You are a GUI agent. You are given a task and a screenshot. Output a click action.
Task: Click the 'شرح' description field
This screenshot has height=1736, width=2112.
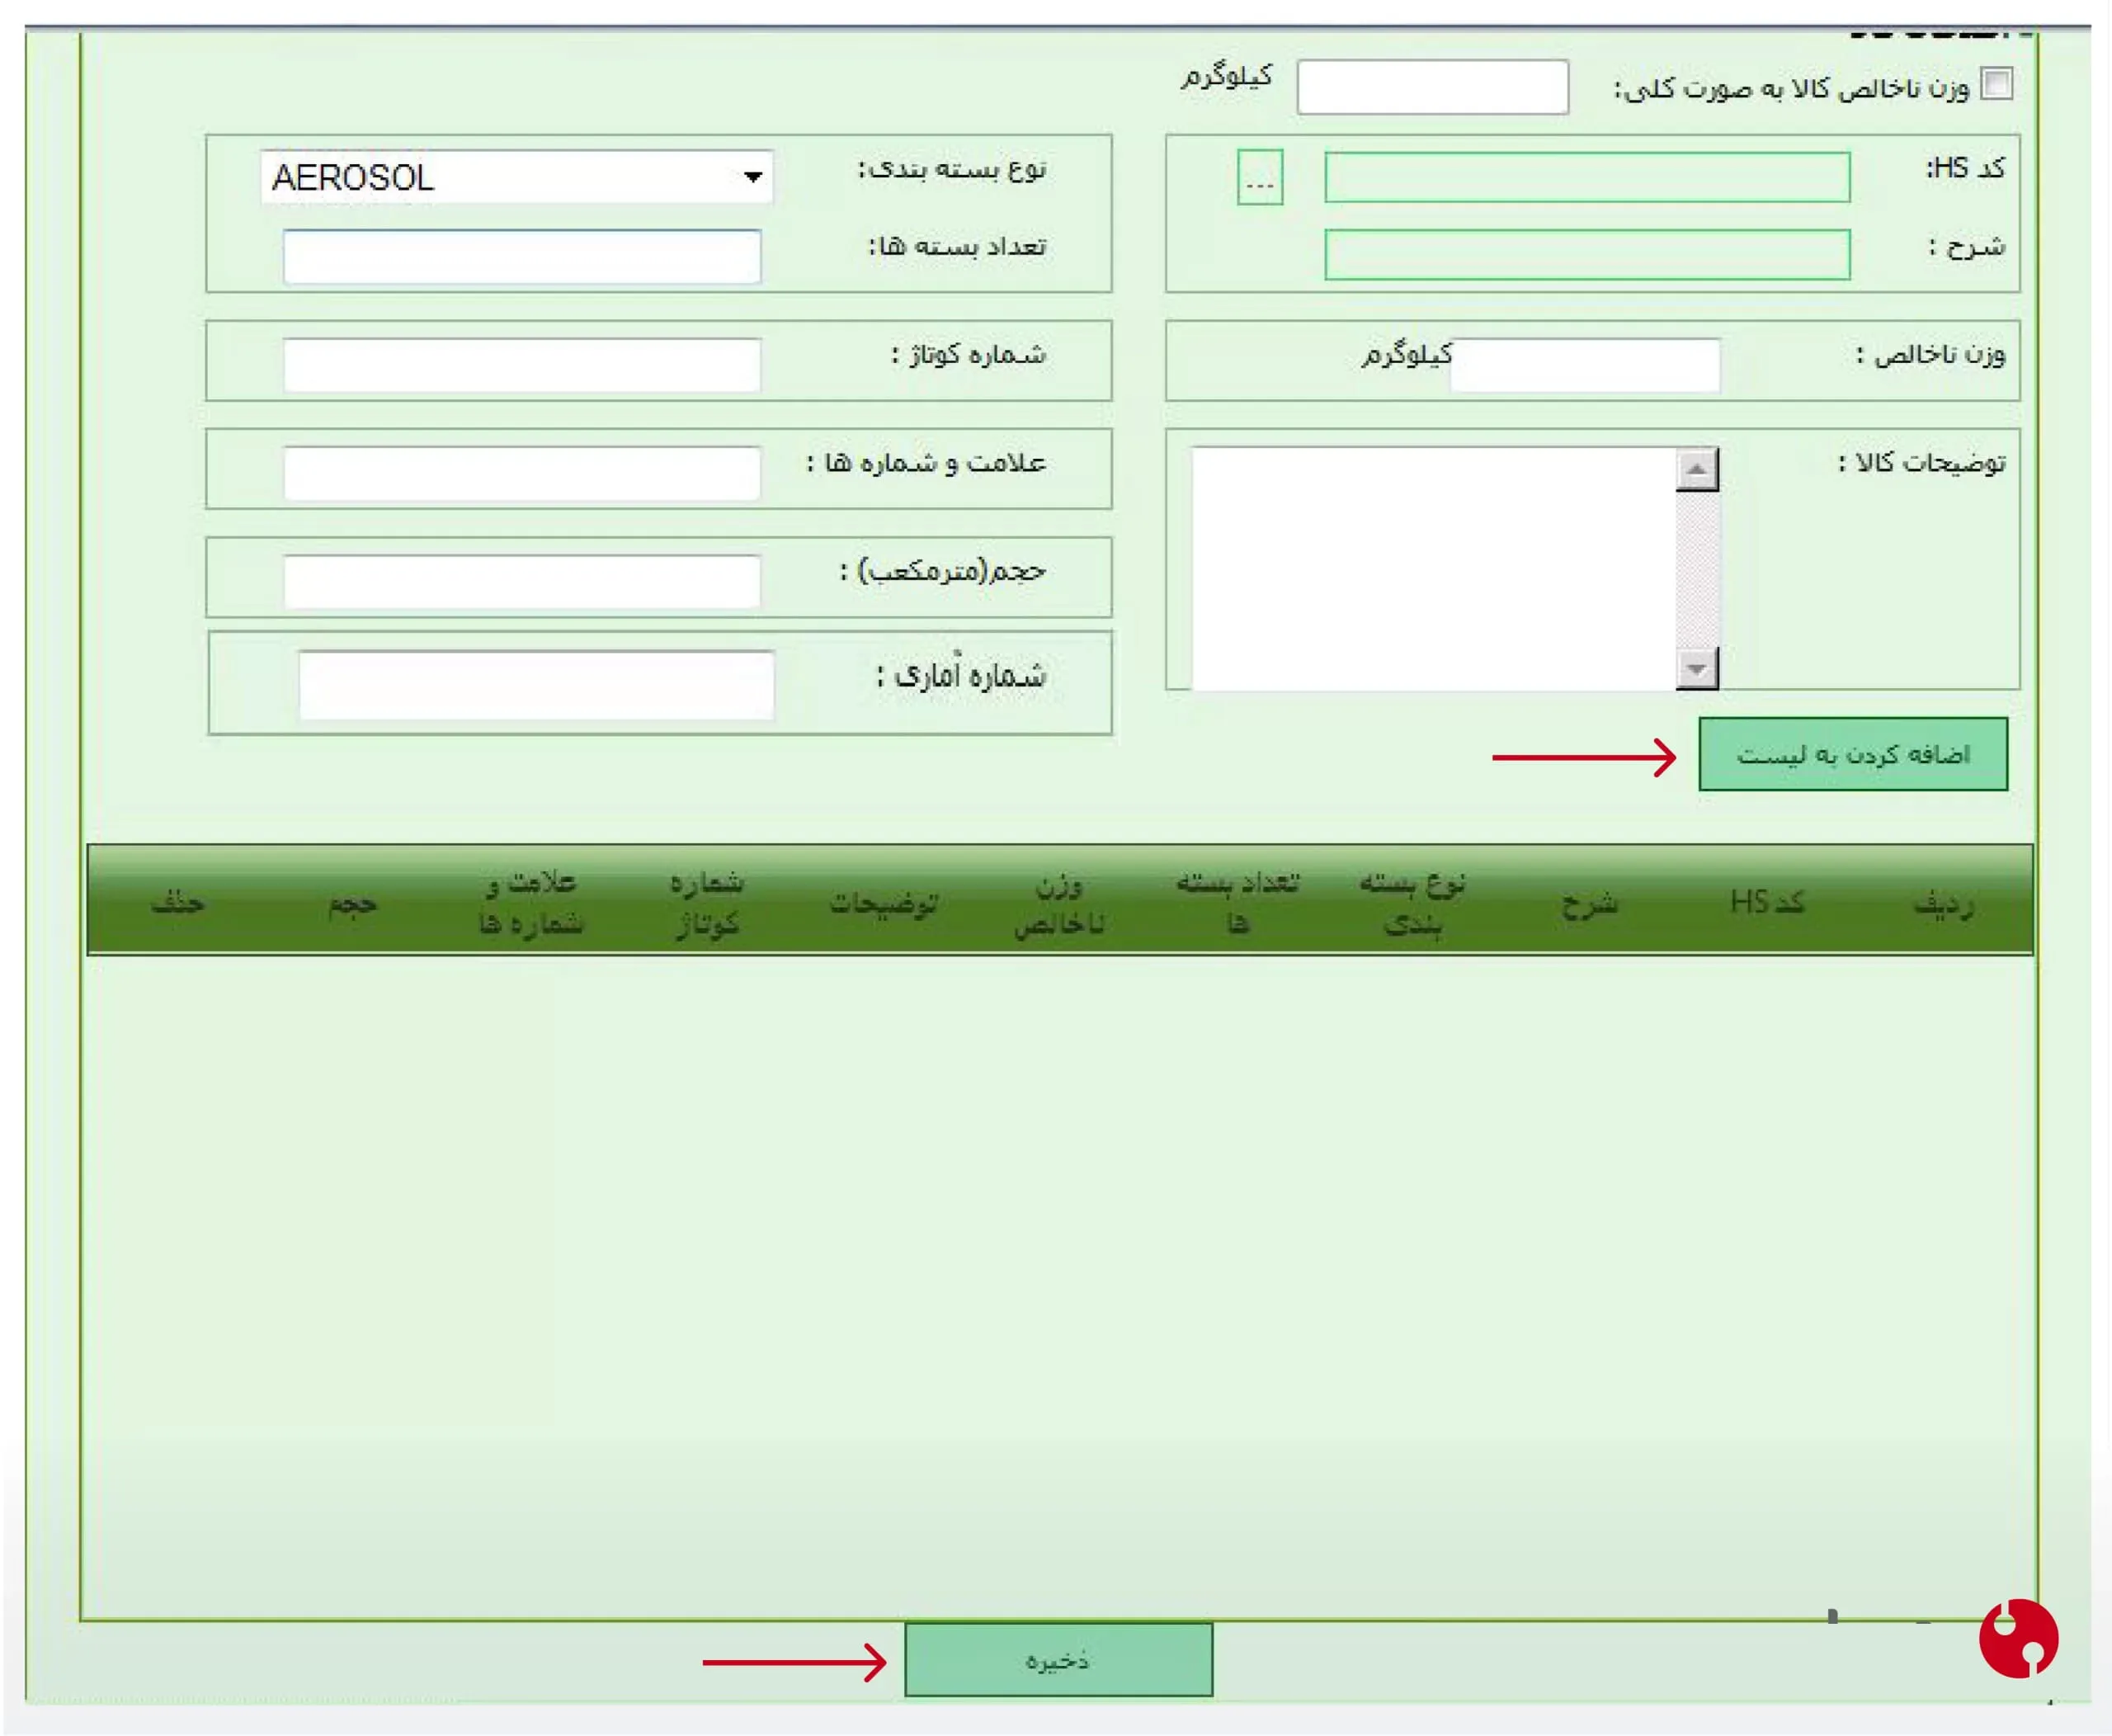tap(1587, 254)
